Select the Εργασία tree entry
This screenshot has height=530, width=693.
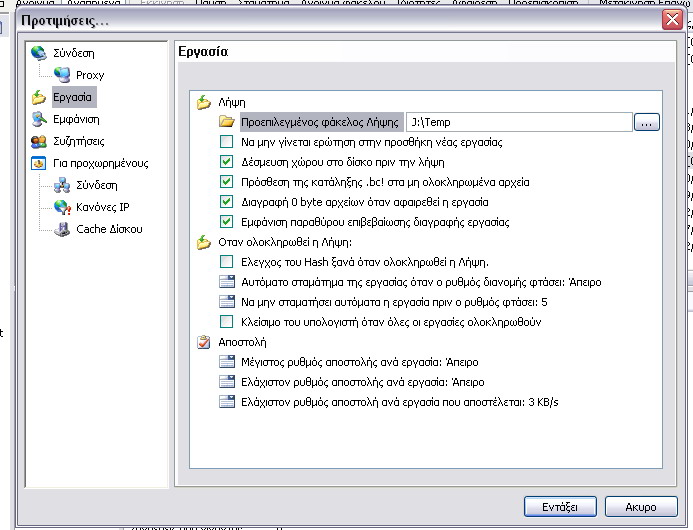coord(72,97)
